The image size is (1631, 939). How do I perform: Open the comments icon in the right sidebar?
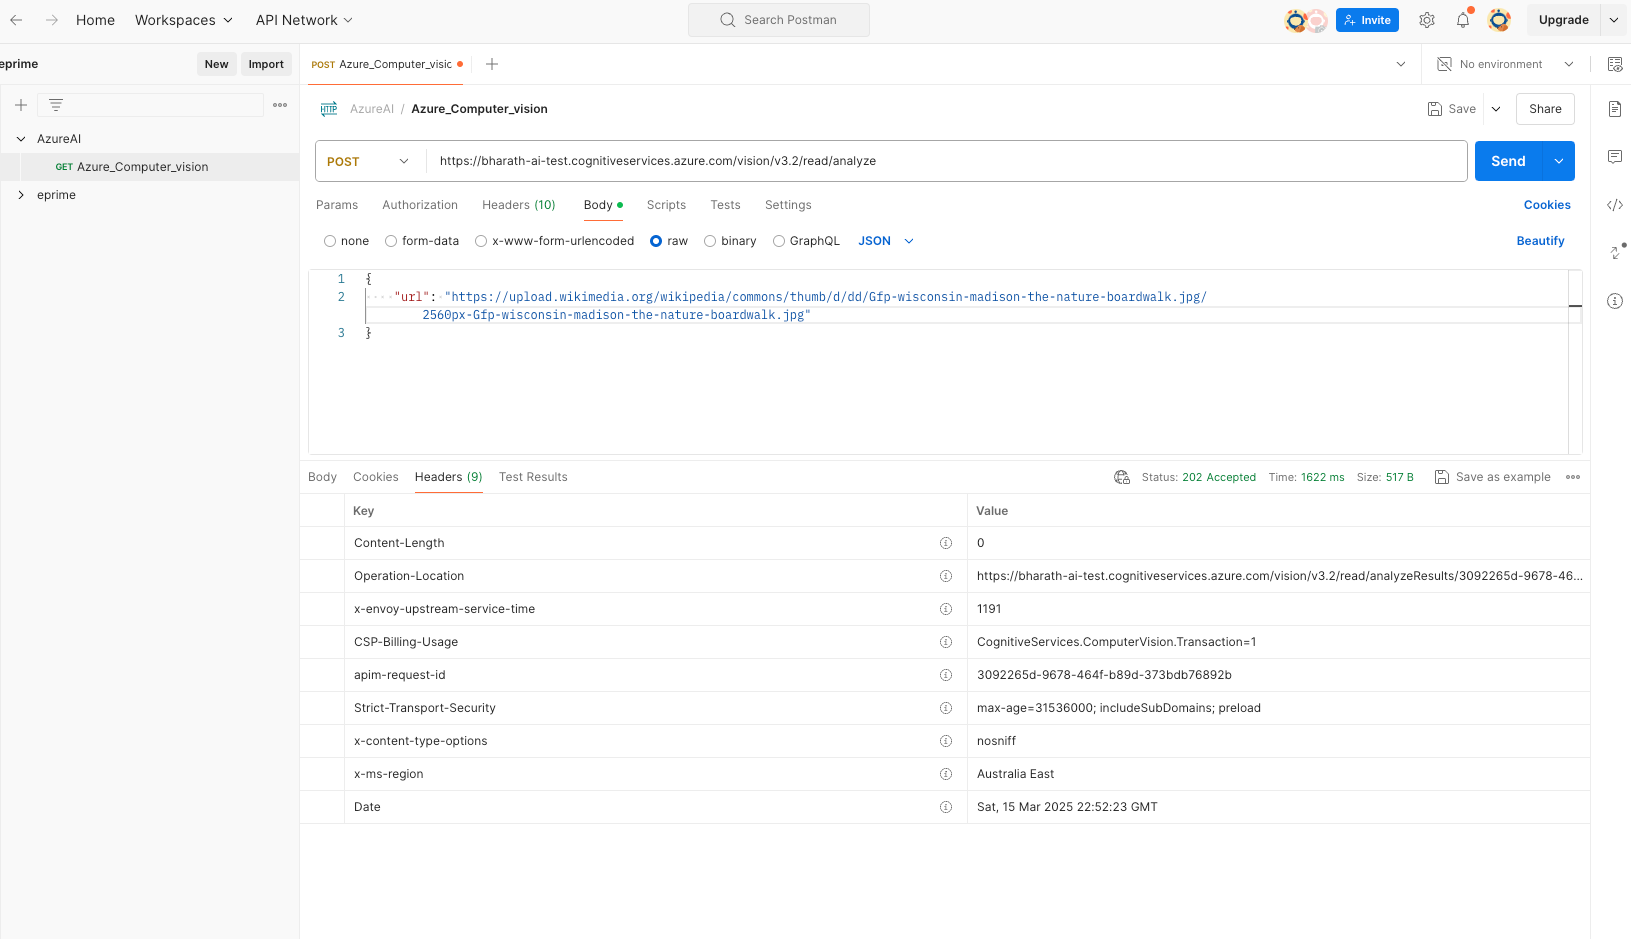1615,157
